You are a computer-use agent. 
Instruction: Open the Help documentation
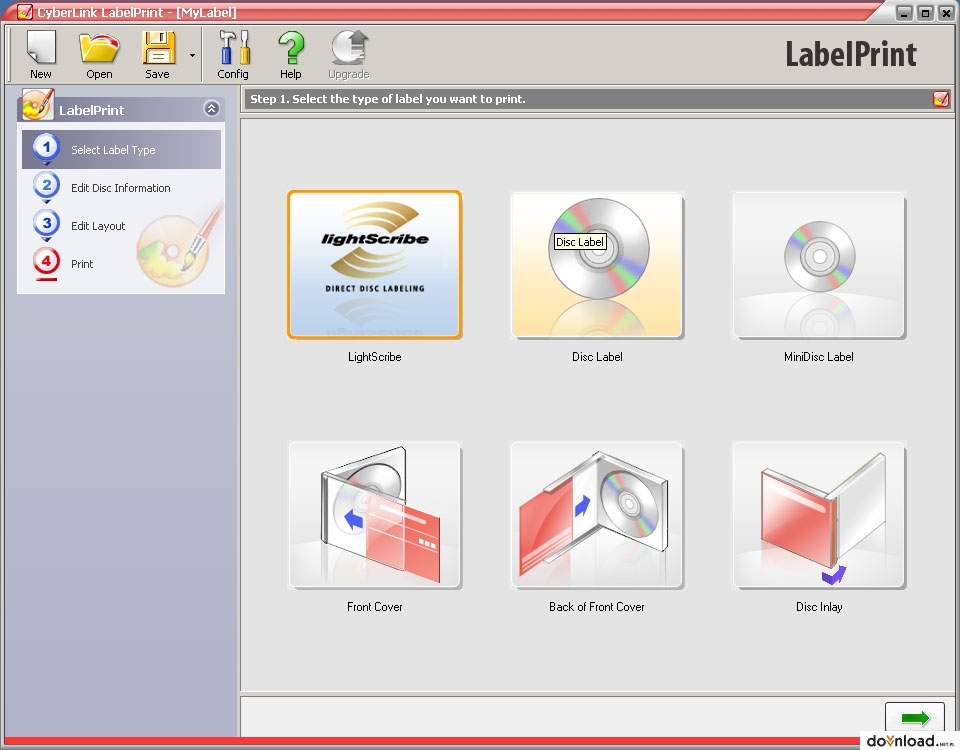[291, 55]
